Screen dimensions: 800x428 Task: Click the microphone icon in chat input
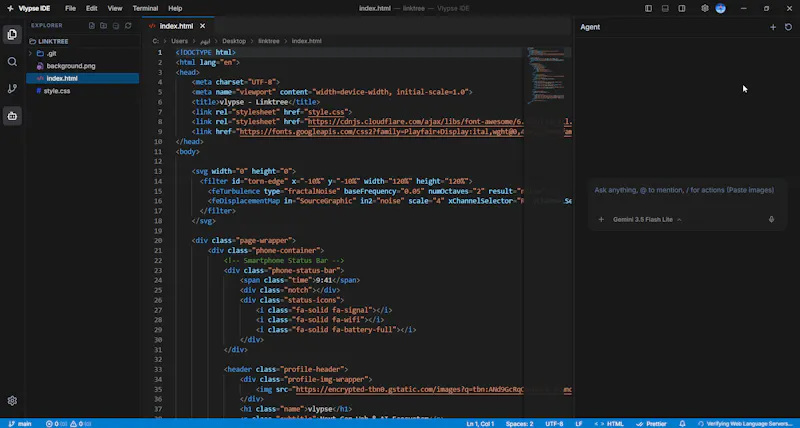[x=771, y=219]
